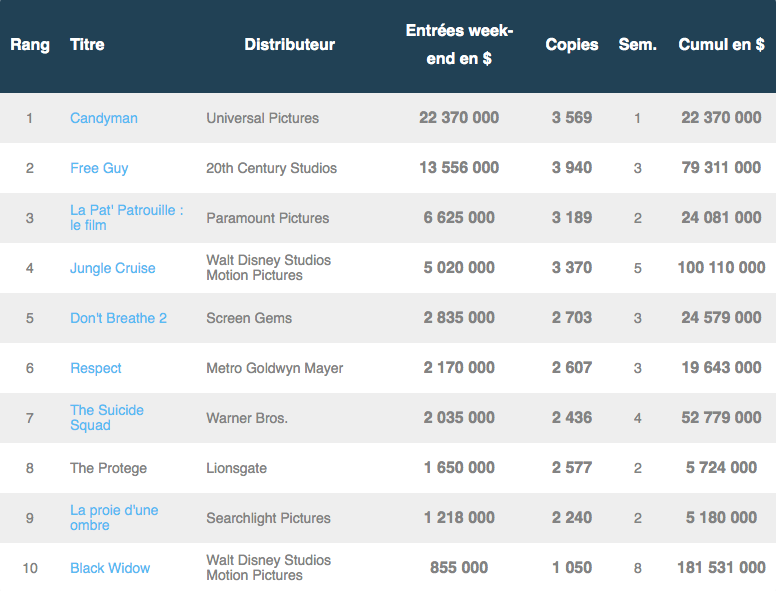Select weekend value 13 556 000
Screen dimensions: 776x591
(459, 168)
